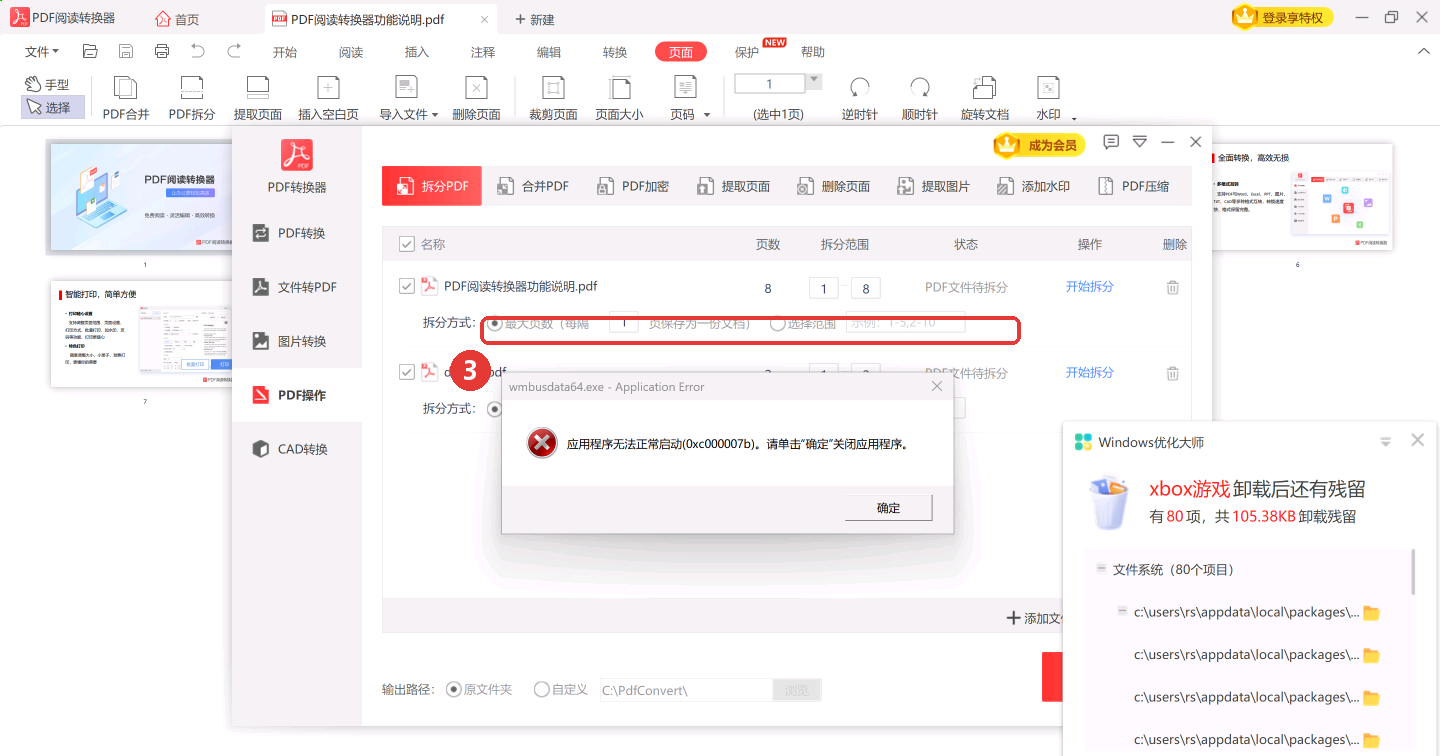Switch to the PDF加密 tab
The height and width of the screenshot is (756, 1440).
[633, 186]
